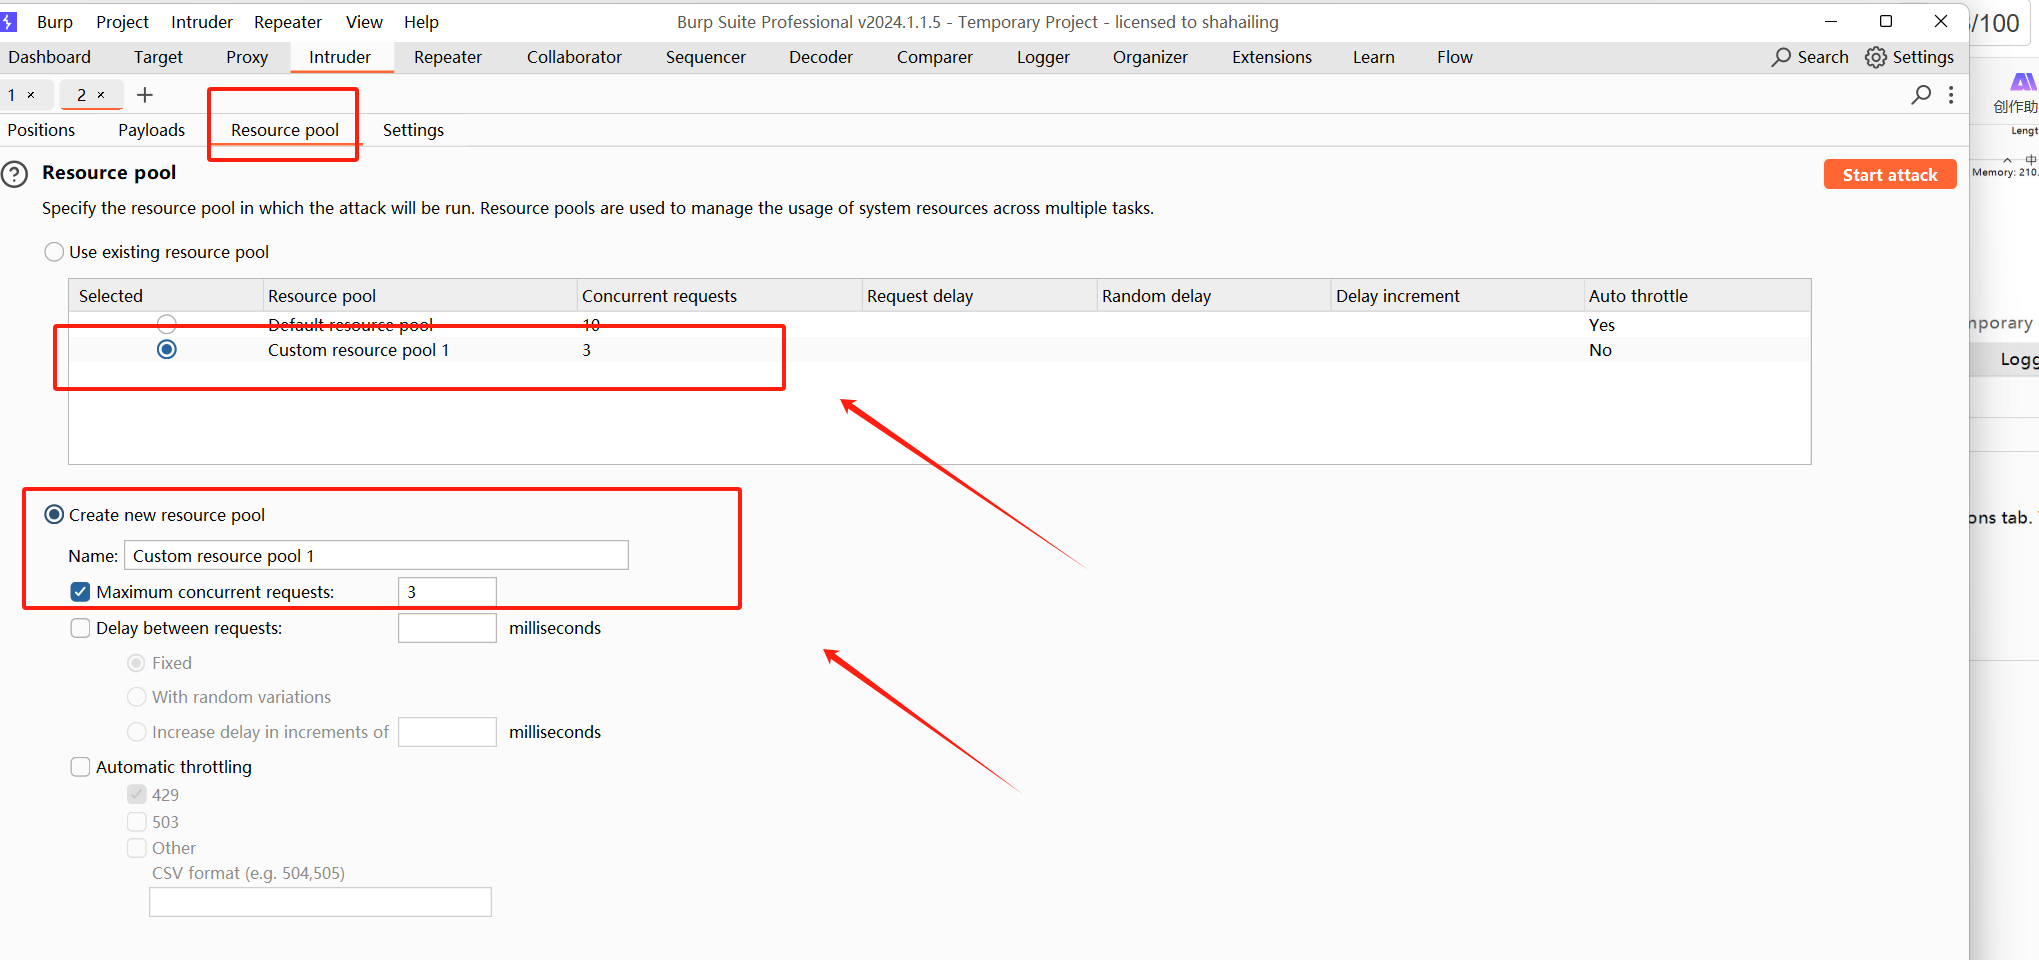
Task: Open the Payloads sub-tab
Action: (151, 130)
